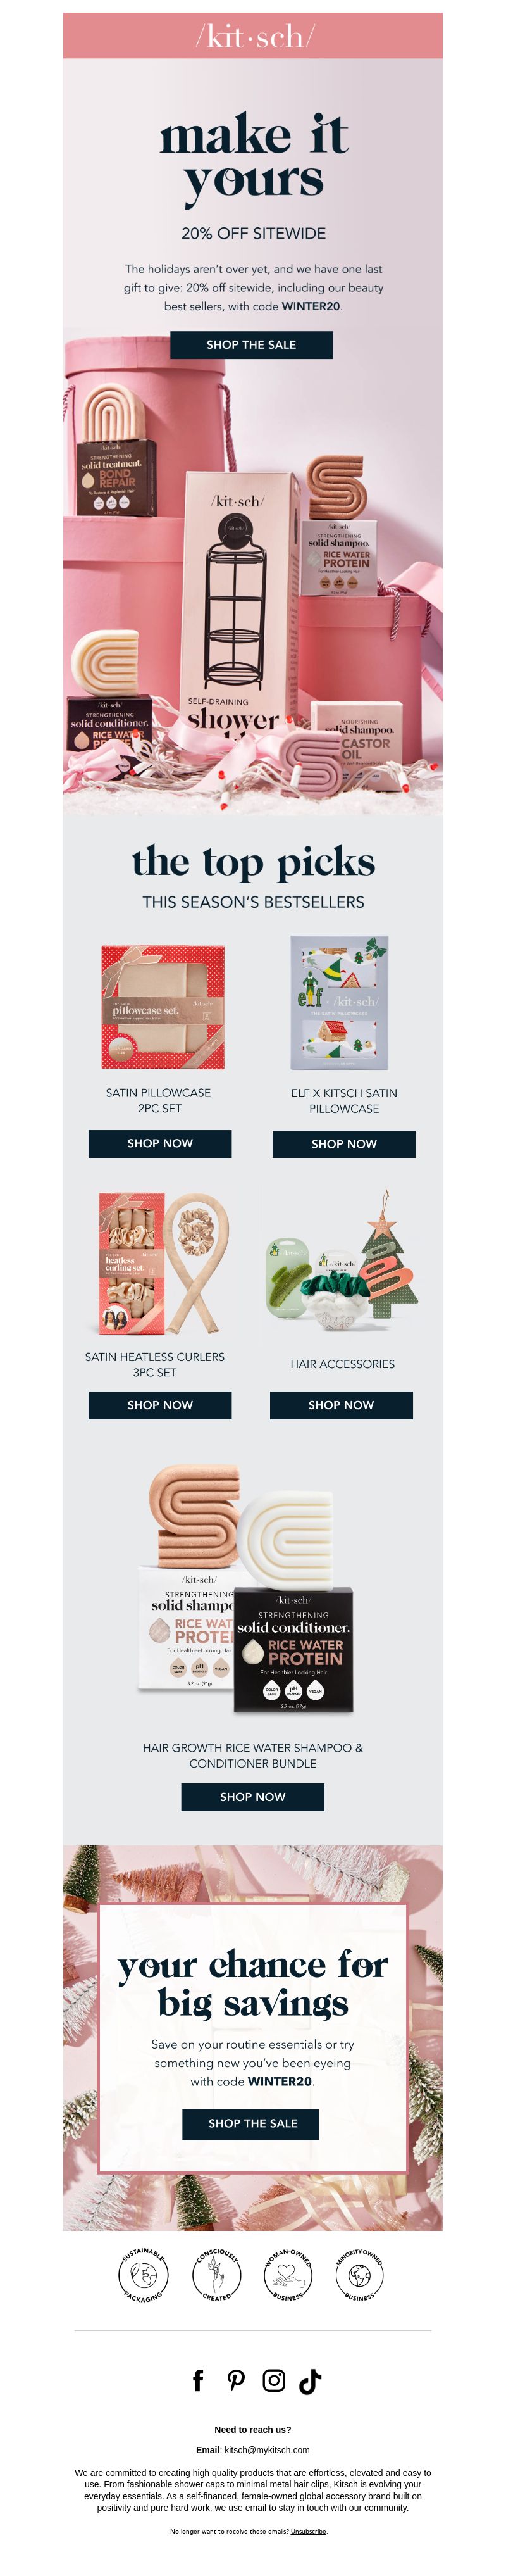Open the Pinterest icon link

pos(236,2381)
